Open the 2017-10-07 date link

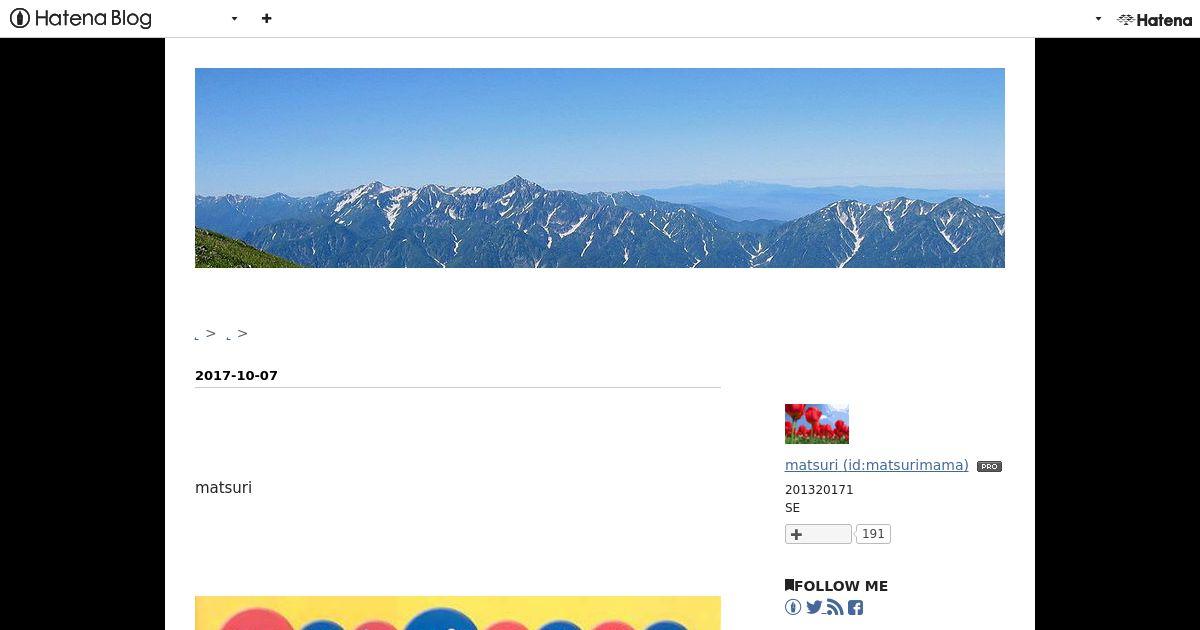tap(236, 376)
